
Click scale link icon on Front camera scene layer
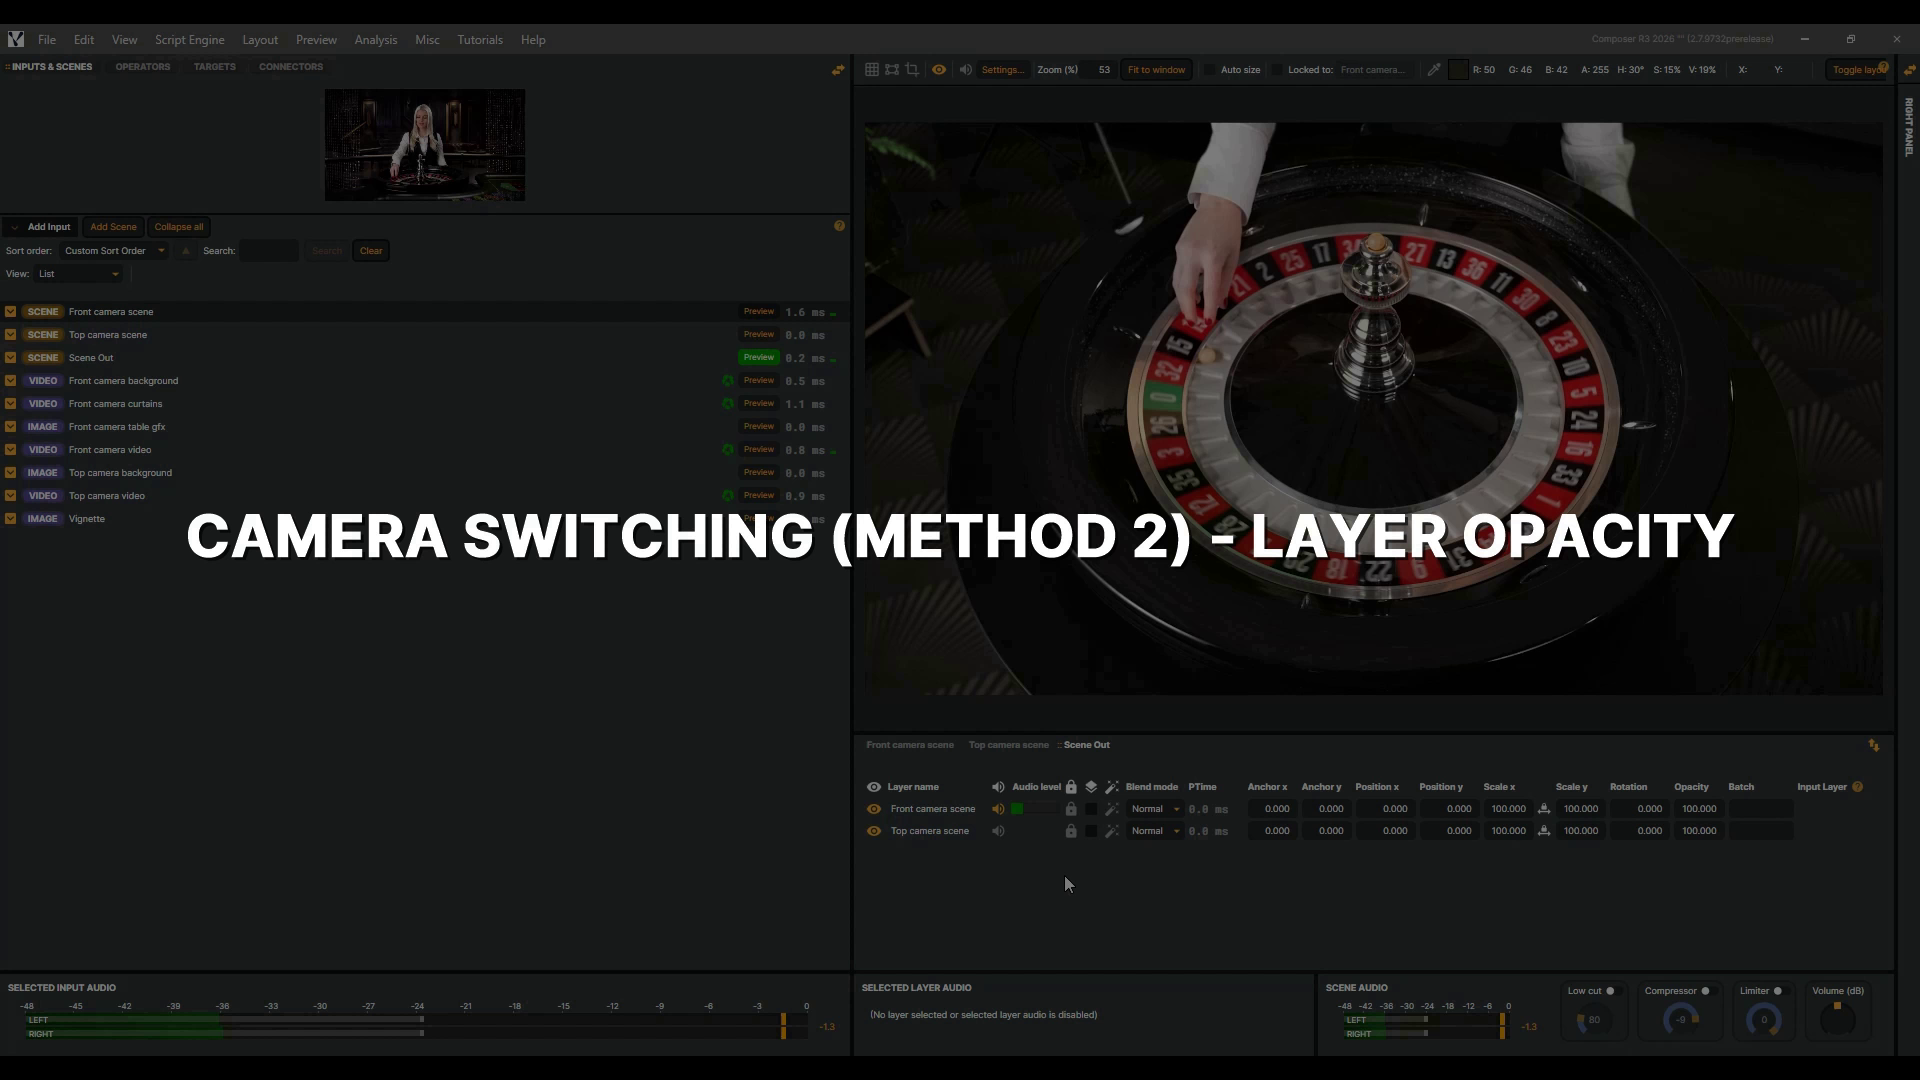point(1544,809)
